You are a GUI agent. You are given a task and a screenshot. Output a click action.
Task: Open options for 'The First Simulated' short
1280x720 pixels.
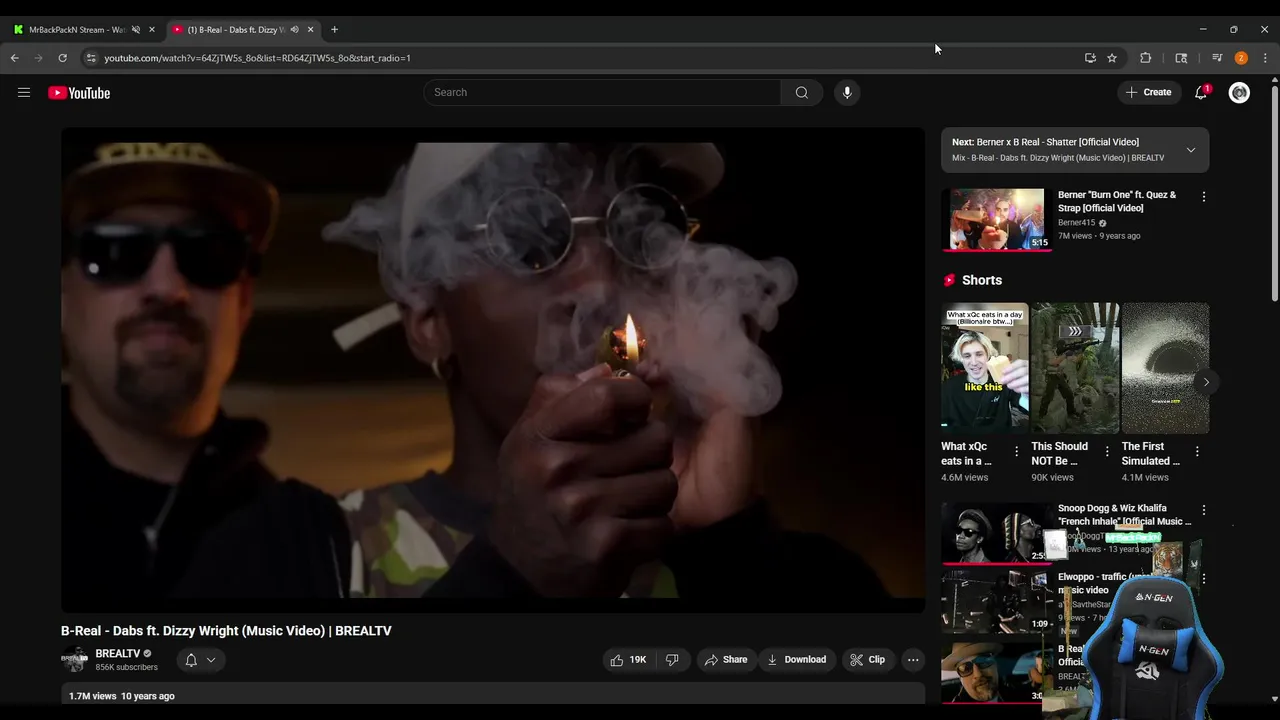coord(1197,452)
